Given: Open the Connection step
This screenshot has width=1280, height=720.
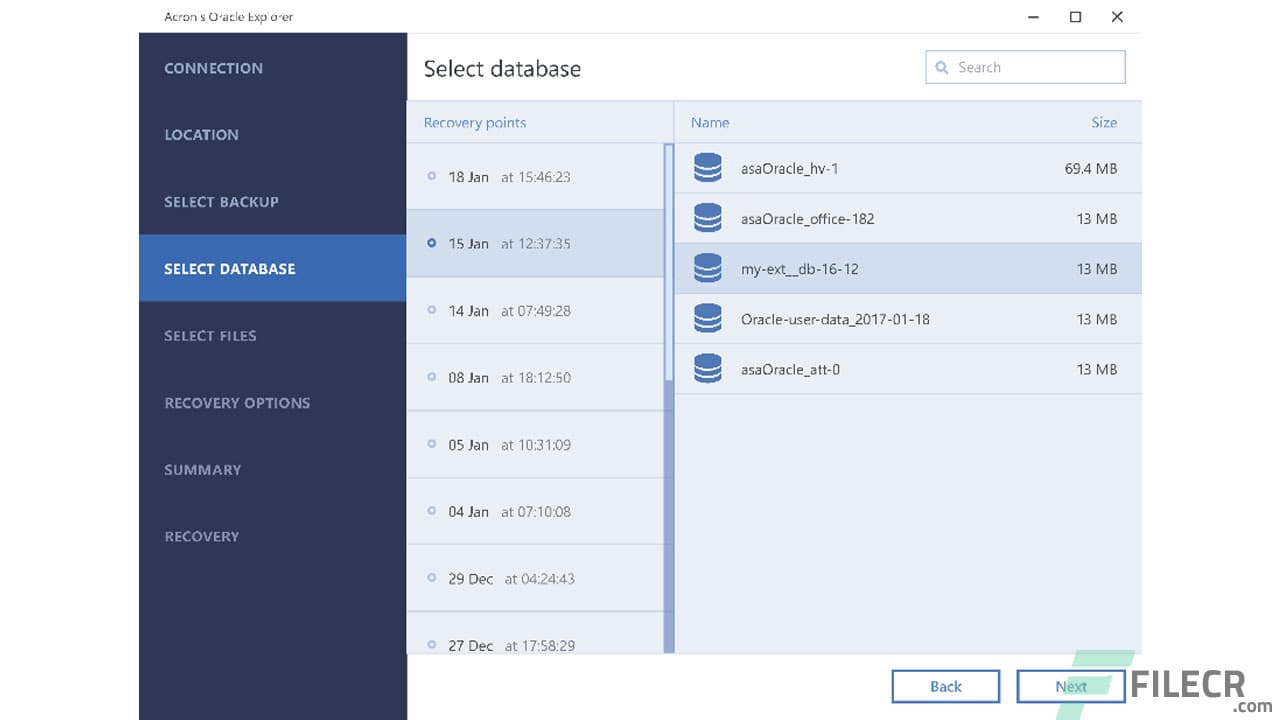Looking at the screenshot, I should coord(213,68).
